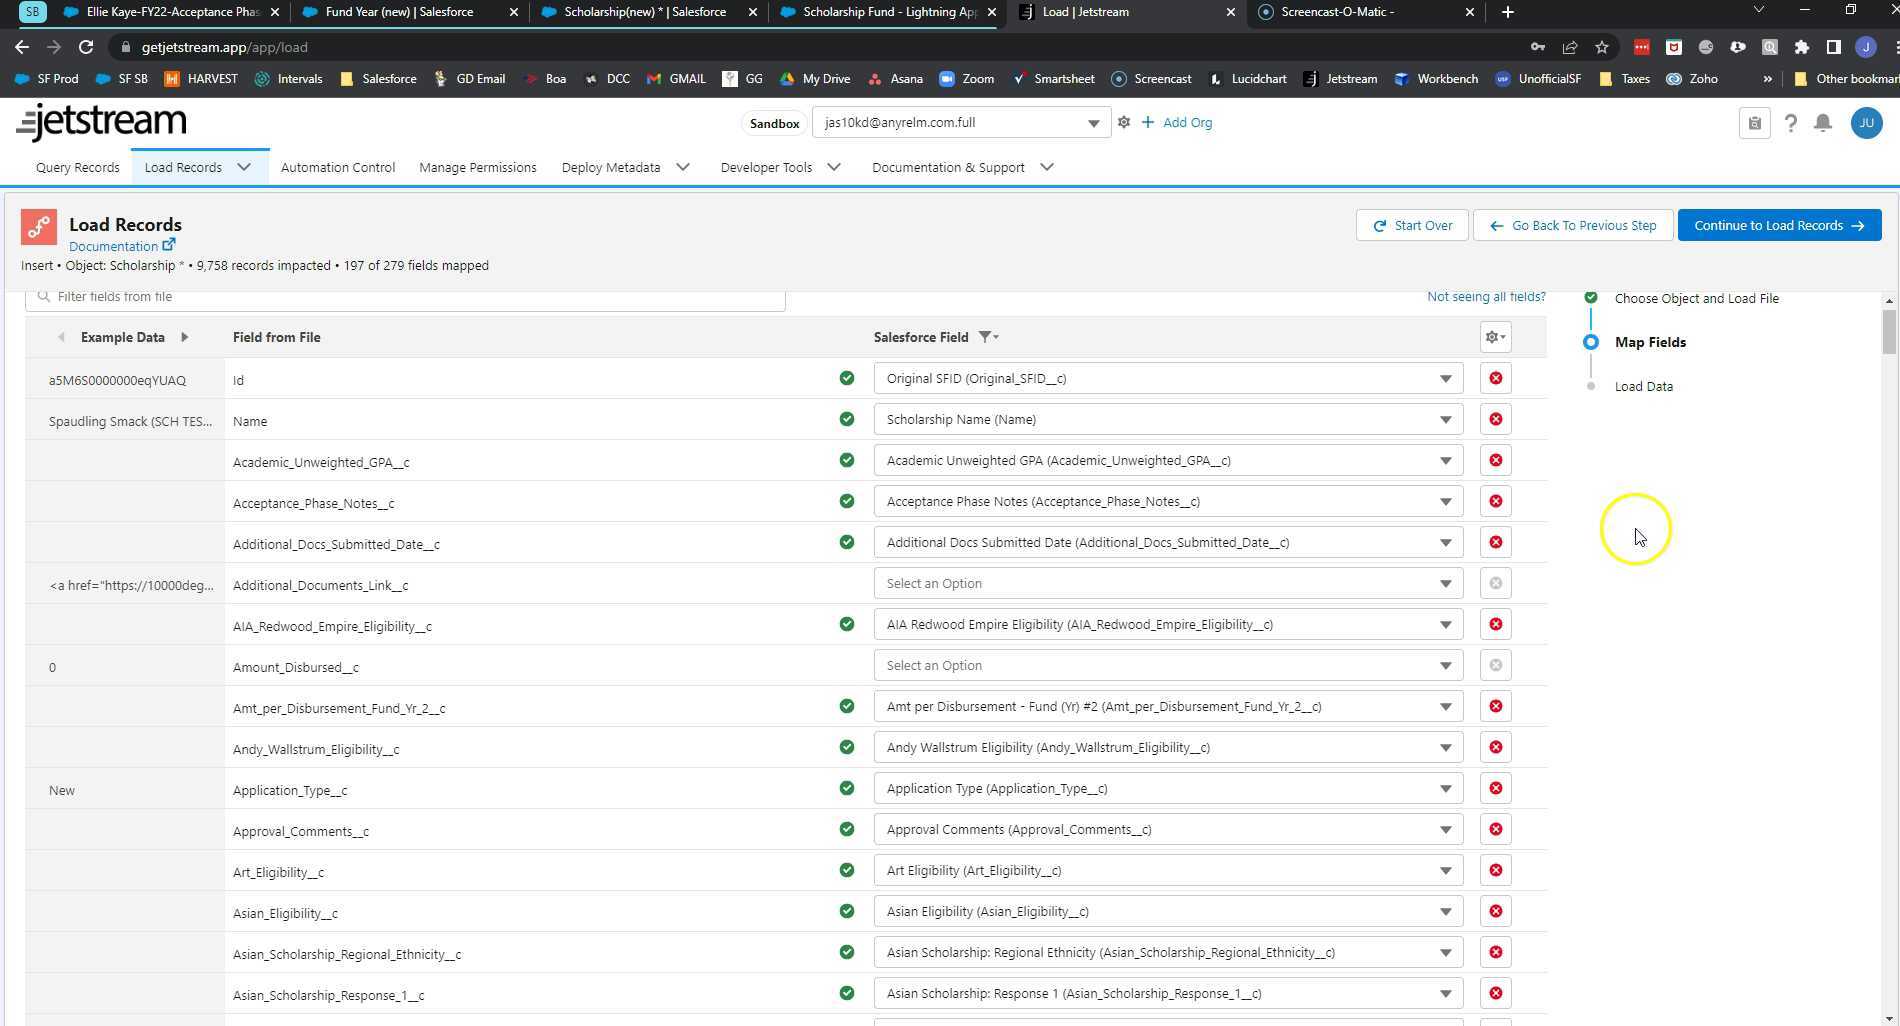Remove the Andy Wallstrum Eligibility mapping
Screen dimensions: 1900x1026
click(x=1495, y=748)
